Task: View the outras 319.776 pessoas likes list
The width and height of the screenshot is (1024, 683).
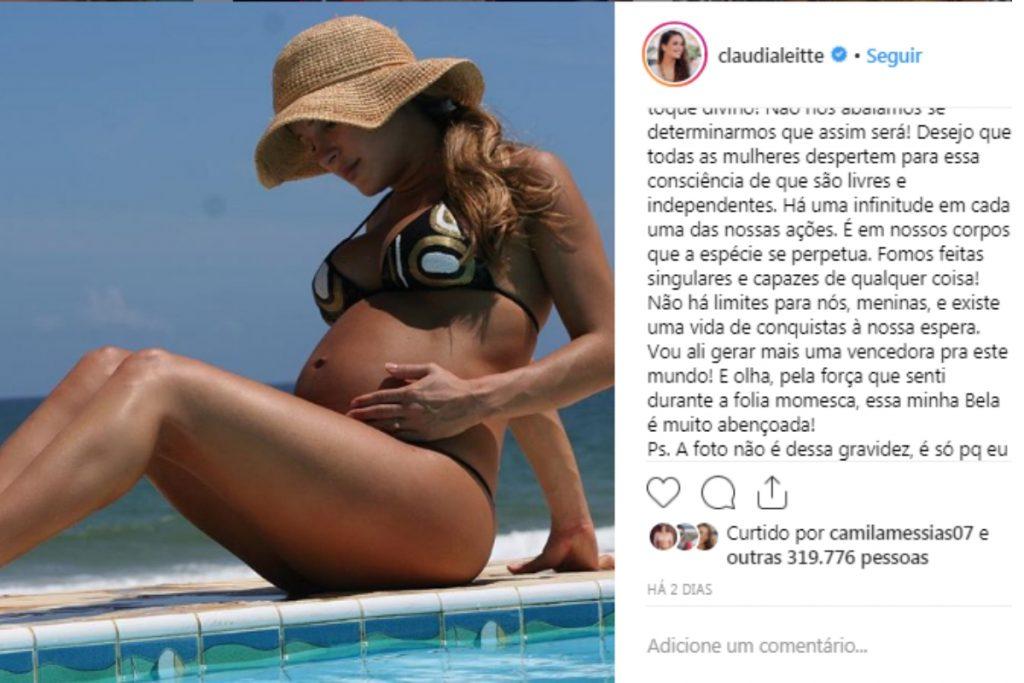Action: pos(827,558)
